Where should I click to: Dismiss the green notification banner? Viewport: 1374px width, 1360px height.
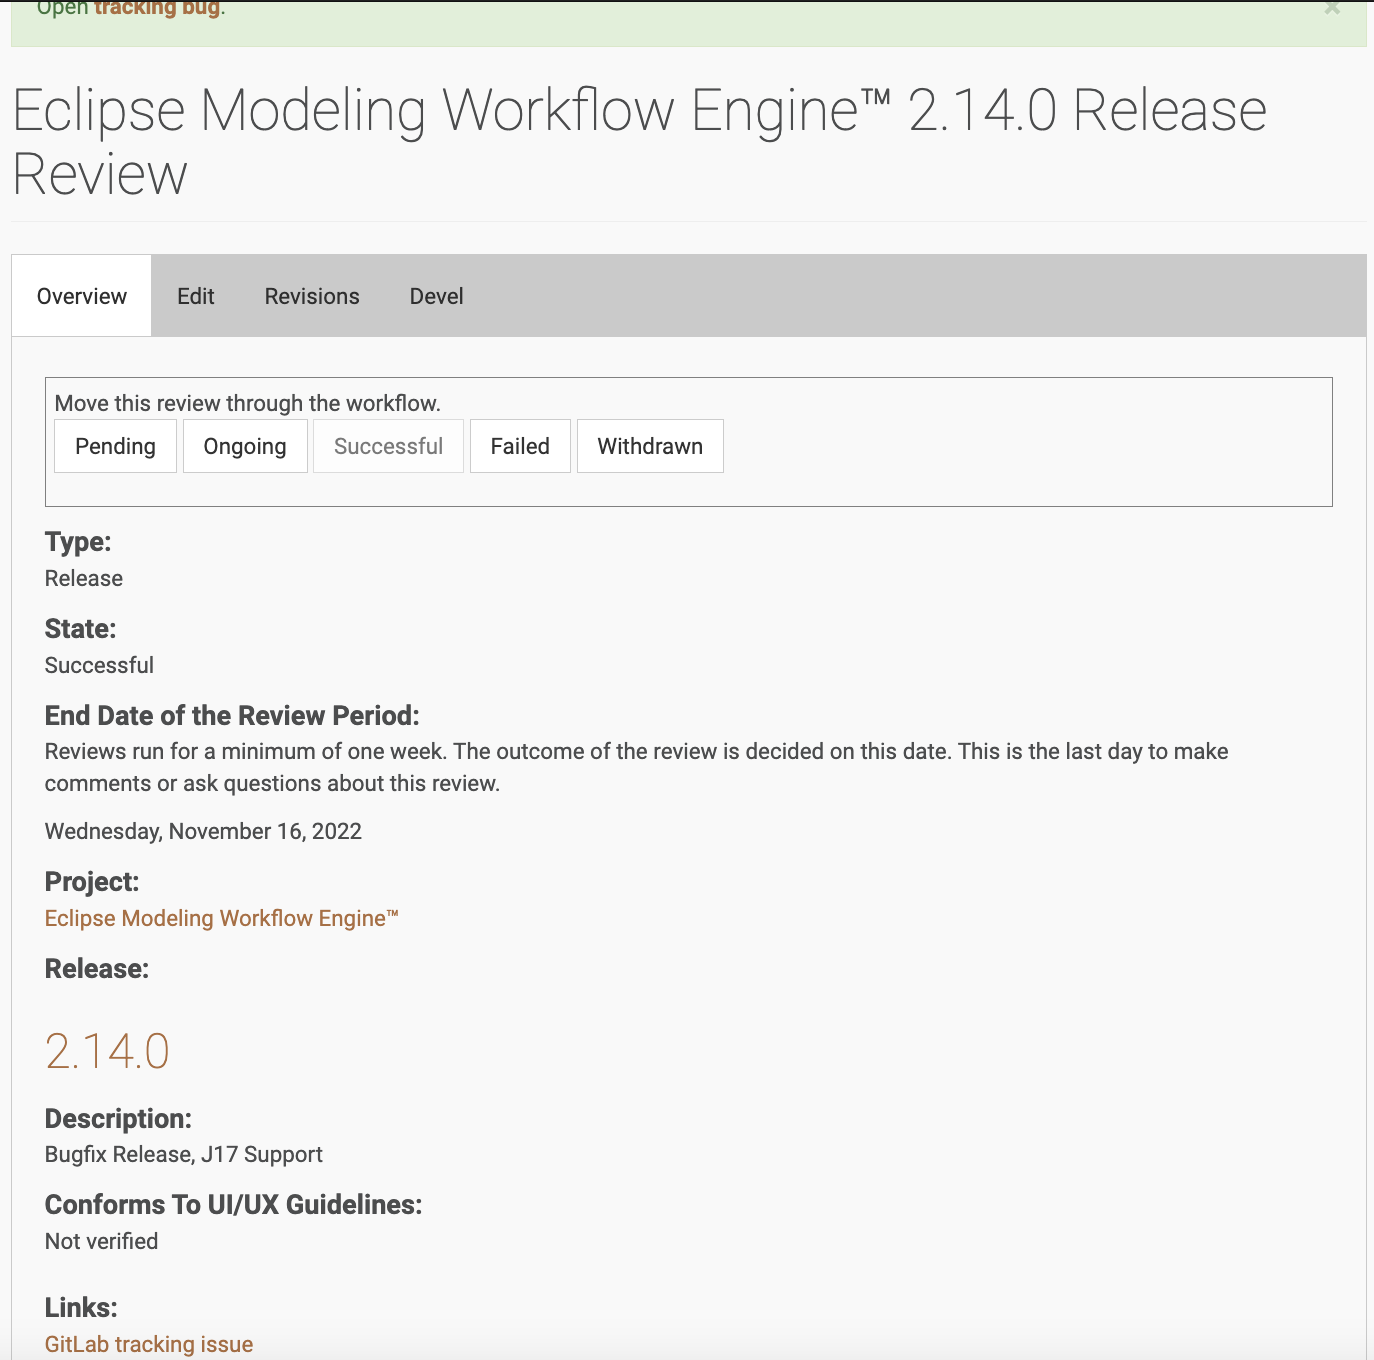click(1332, 8)
